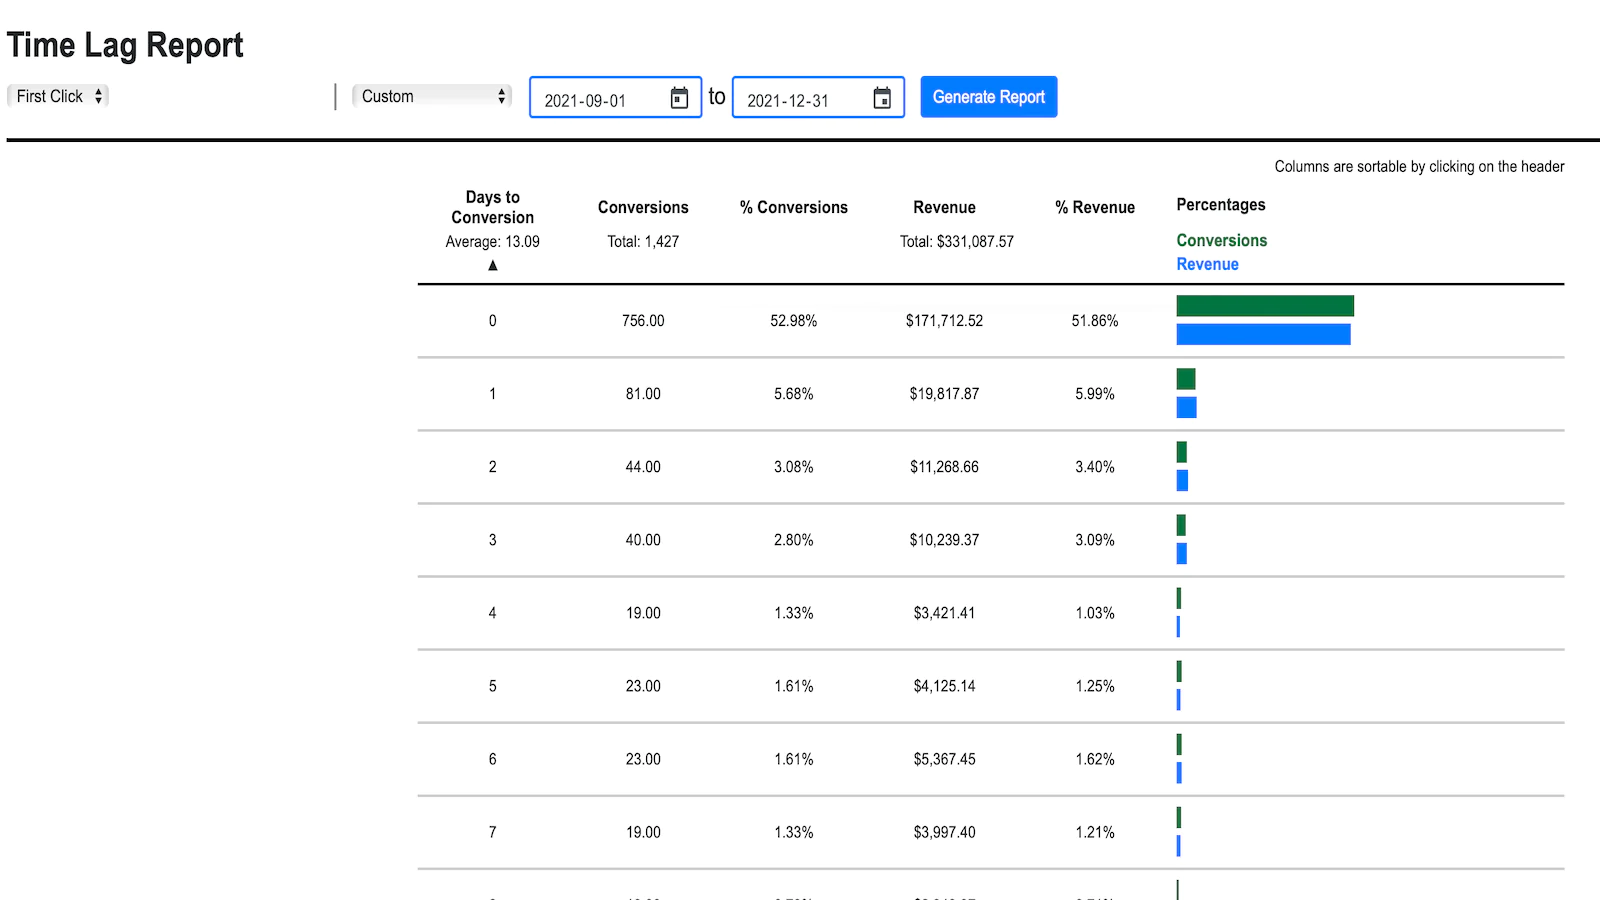
Task: Sort table by % Conversions column
Action: point(794,207)
